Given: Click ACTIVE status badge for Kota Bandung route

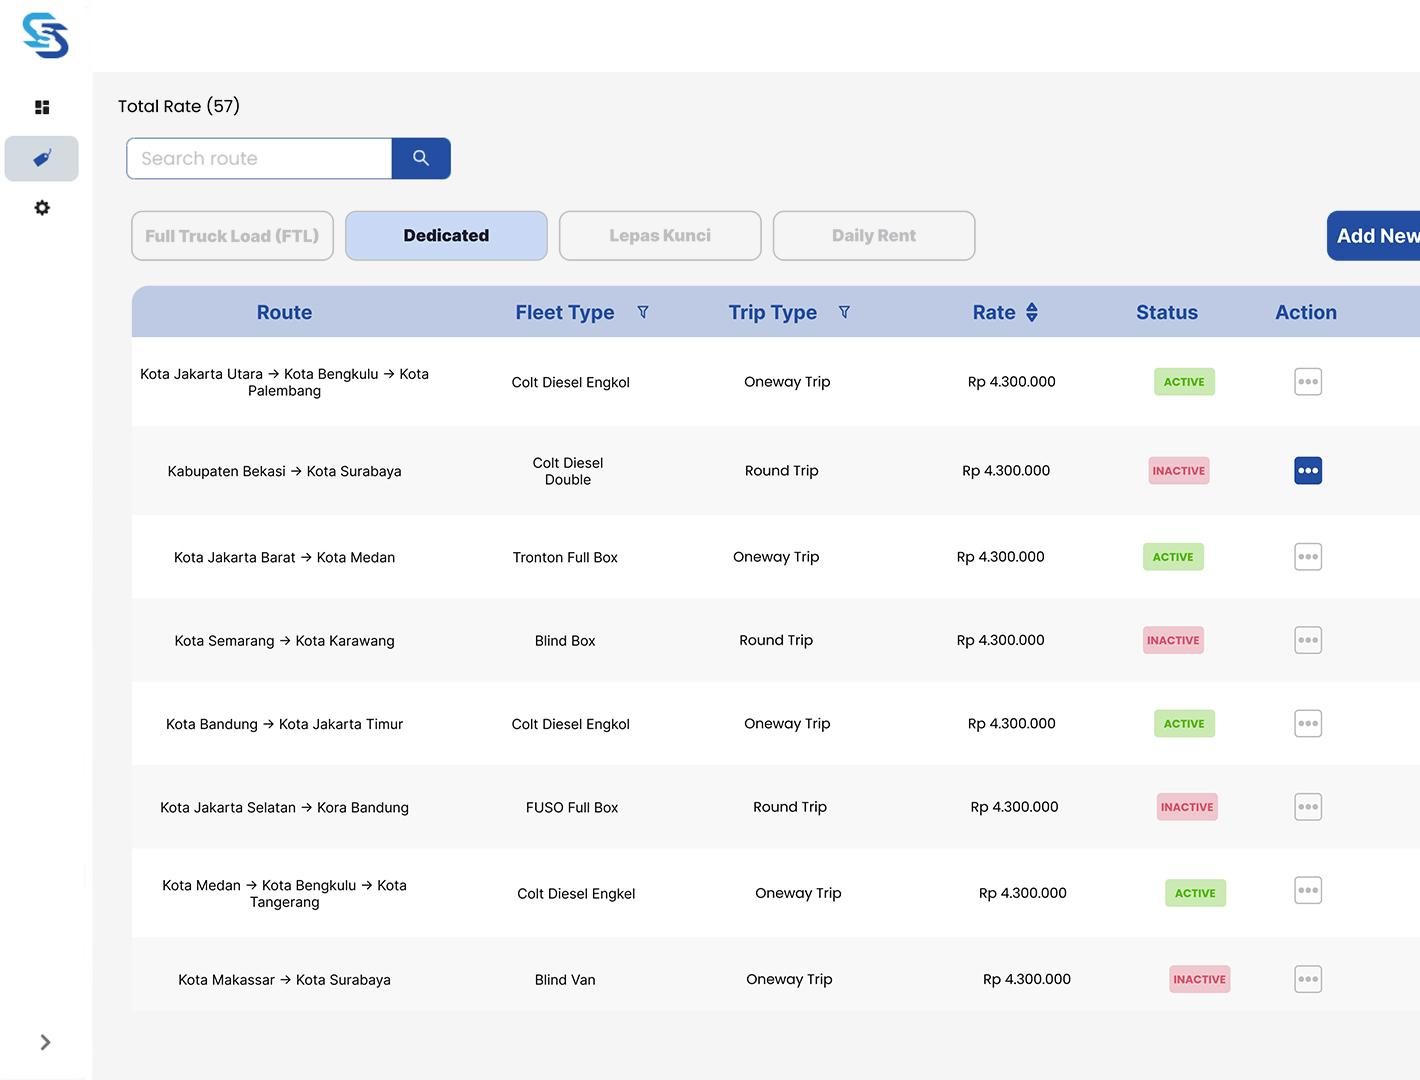Looking at the screenshot, I should tap(1184, 724).
